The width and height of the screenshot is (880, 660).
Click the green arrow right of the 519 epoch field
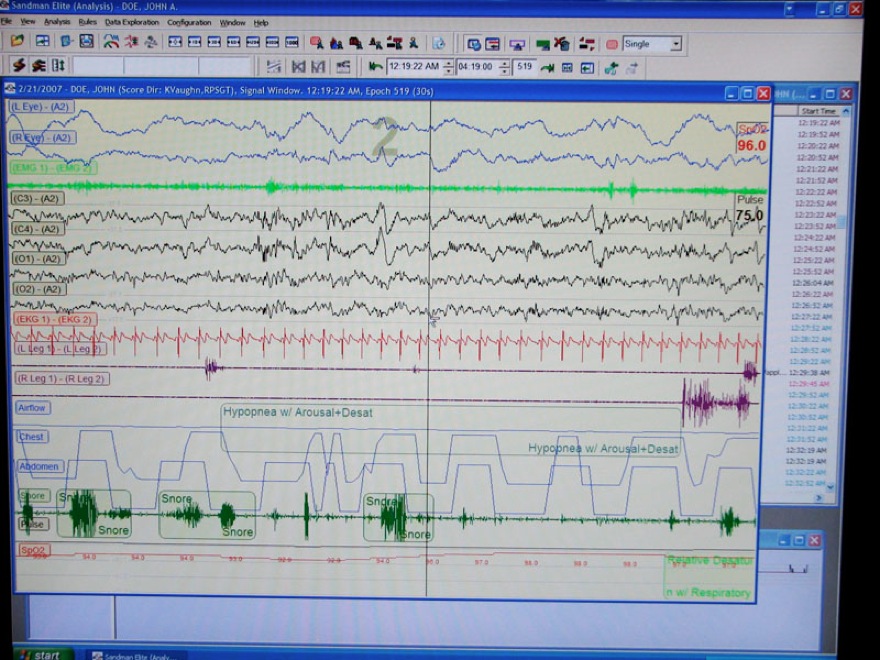(x=547, y=67)
